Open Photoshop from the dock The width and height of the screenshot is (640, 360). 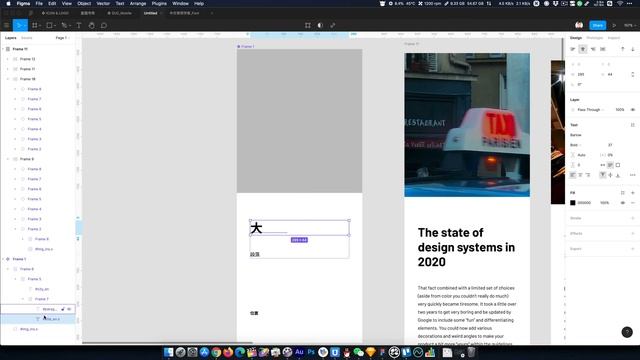[311, 352]
